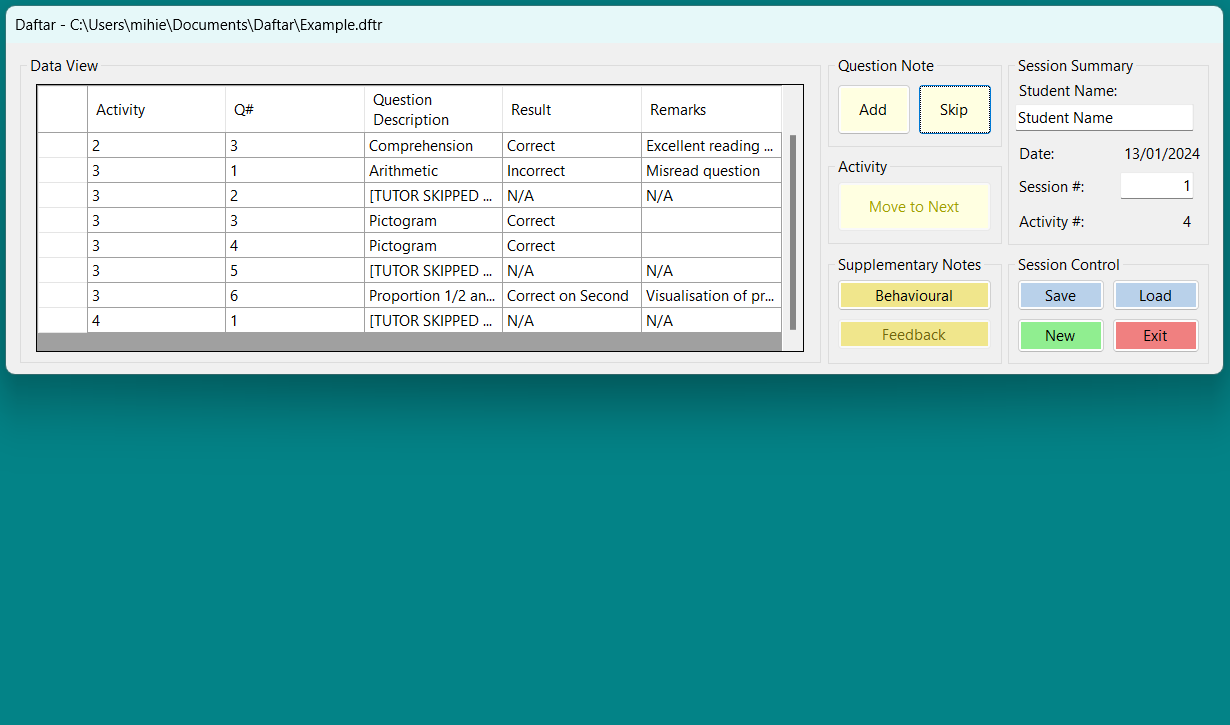Click the Question Description column header
The width and height of the screenshot is (1230, 725).
click(433, 110)
